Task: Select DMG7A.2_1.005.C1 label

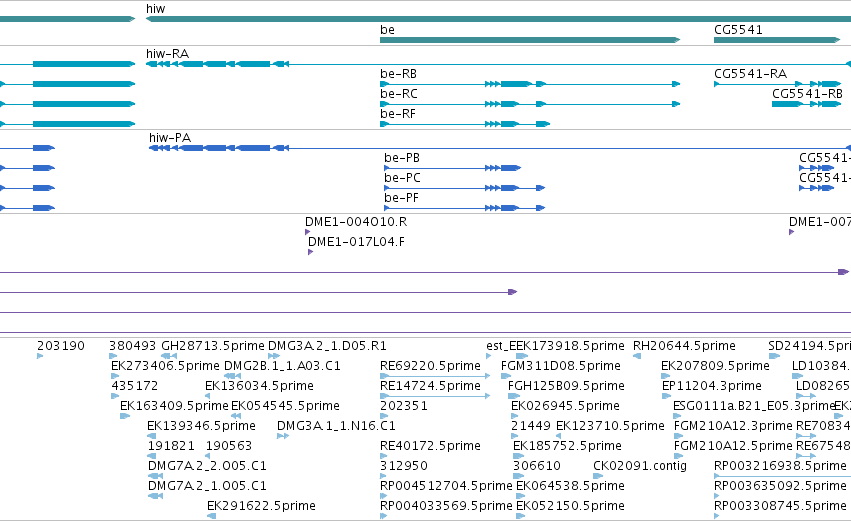Action: coord(207,486)
